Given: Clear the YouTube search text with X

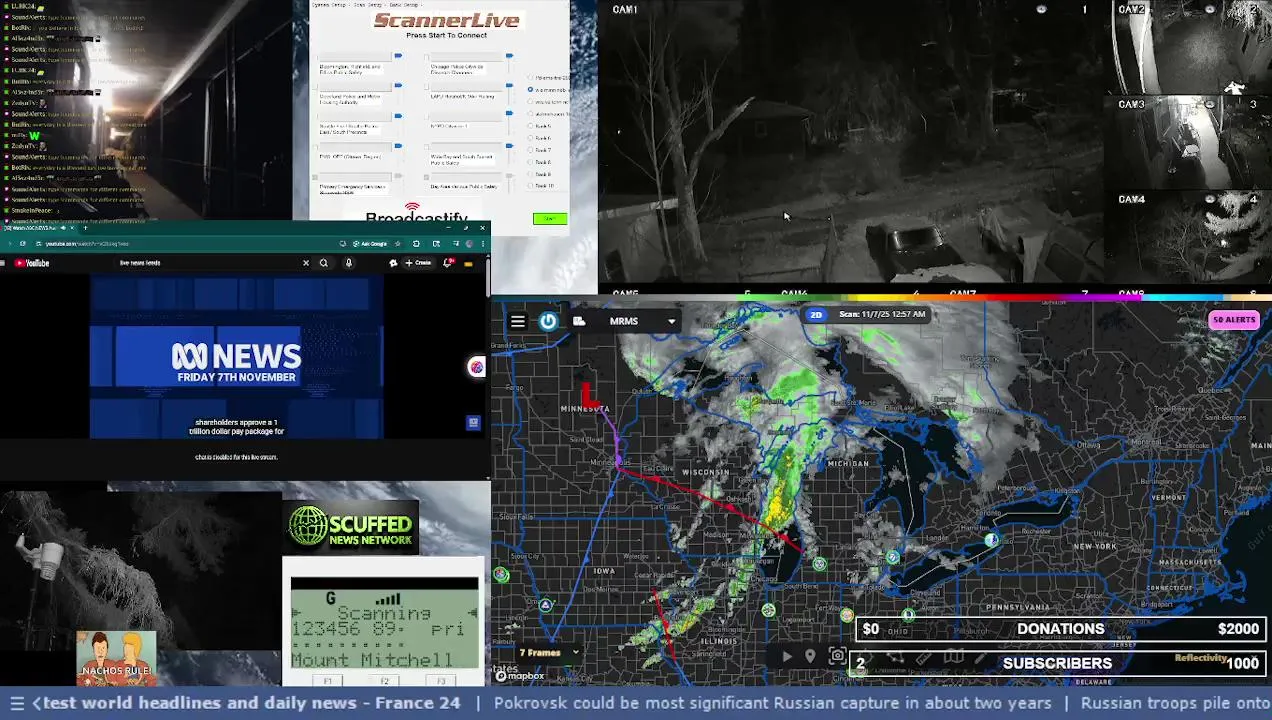Looking at the screenshot, I should (x=306, y=263).
